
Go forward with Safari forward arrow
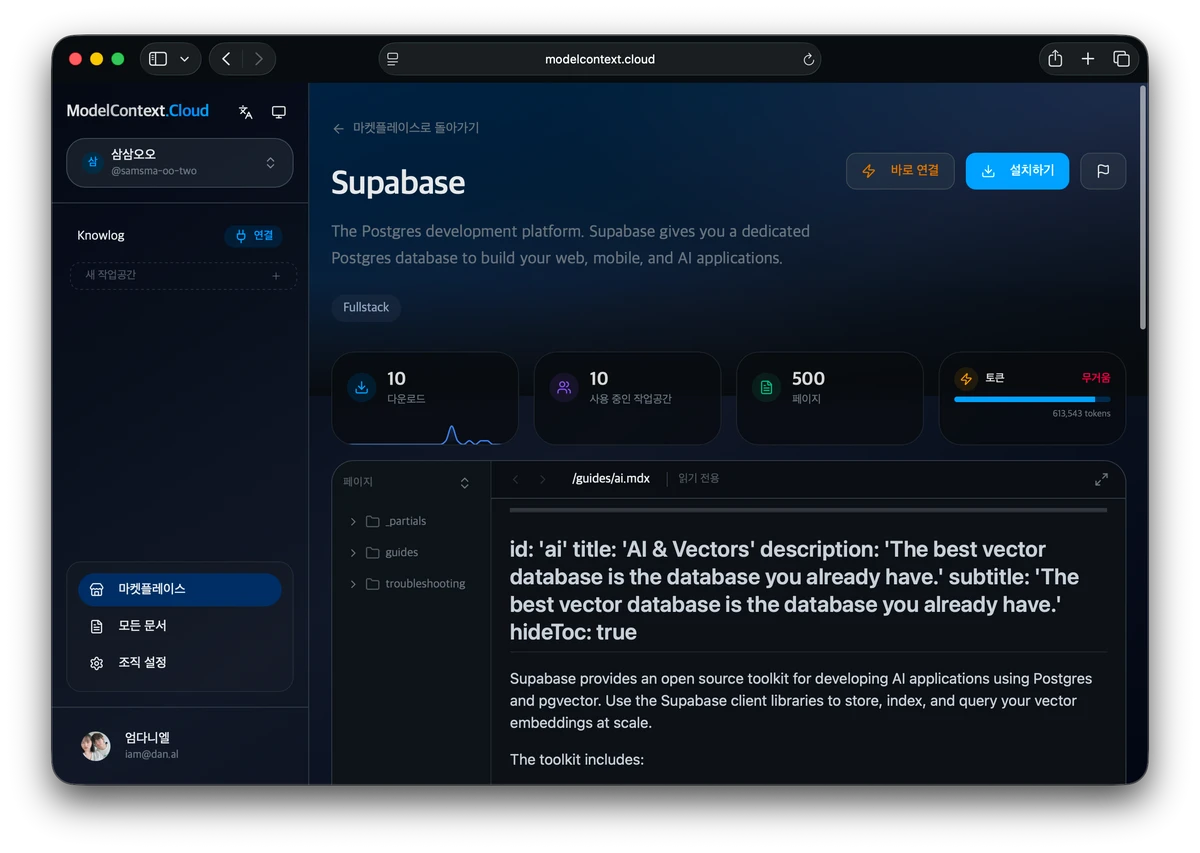click(x=258, y=59)
